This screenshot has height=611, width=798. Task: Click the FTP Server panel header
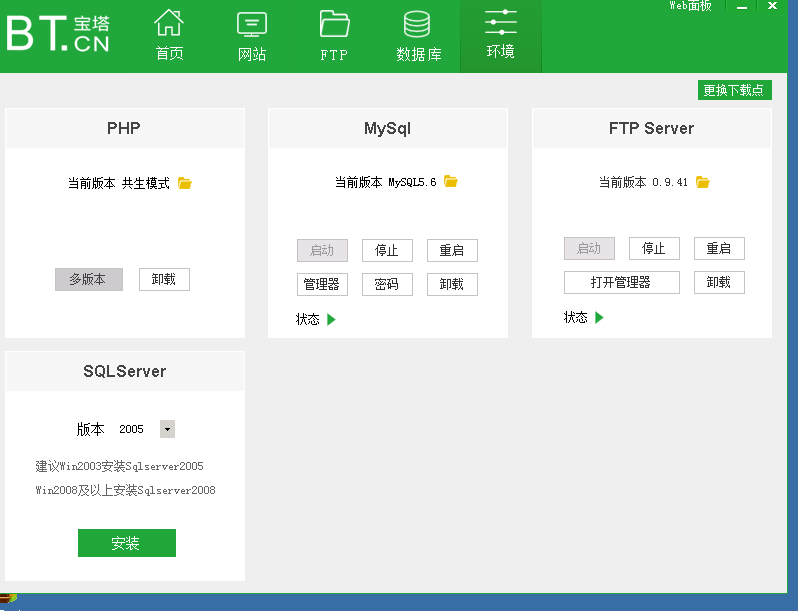click(651, 128)
